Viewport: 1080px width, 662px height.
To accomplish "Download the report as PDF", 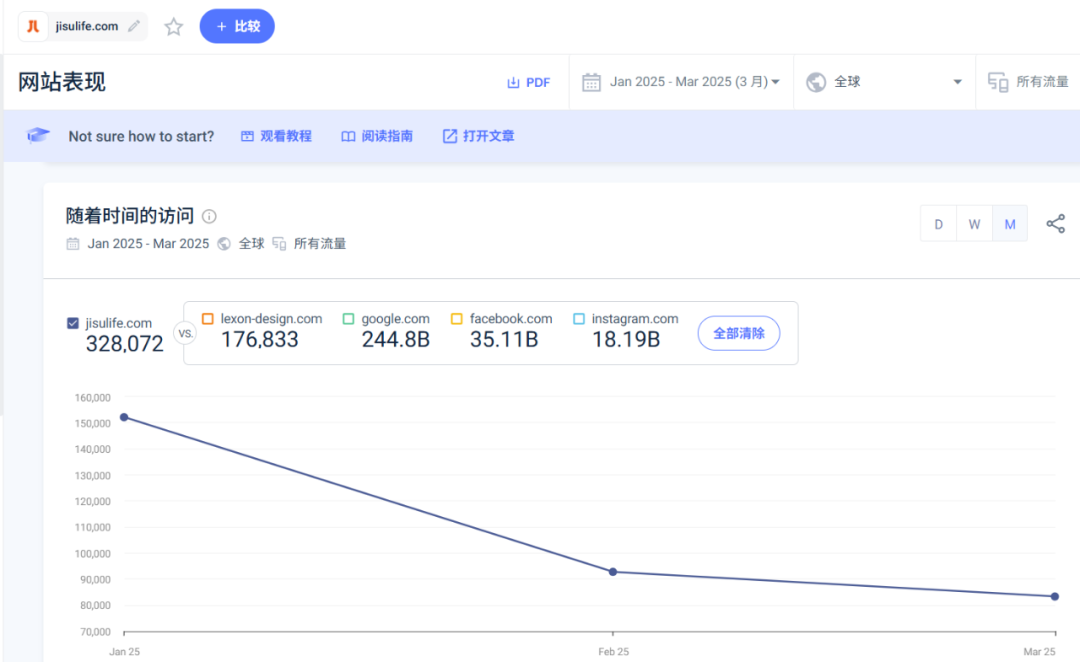I will (529, 83).
